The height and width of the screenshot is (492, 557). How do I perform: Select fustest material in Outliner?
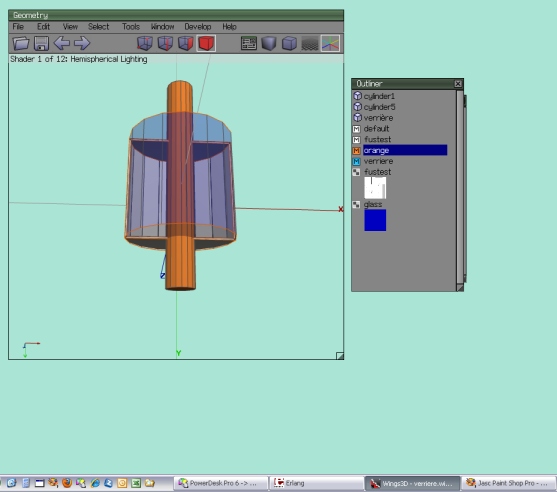(x=378, y=139)
